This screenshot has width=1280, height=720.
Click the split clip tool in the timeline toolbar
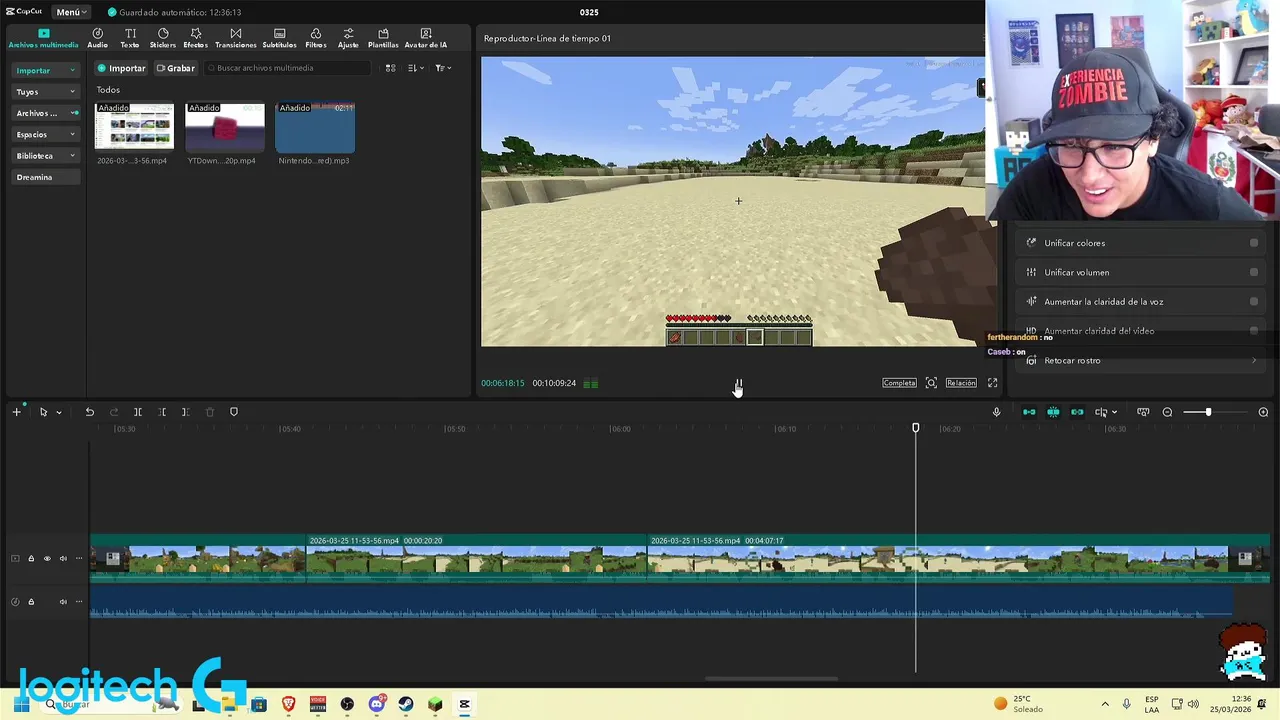coord(138,412)
